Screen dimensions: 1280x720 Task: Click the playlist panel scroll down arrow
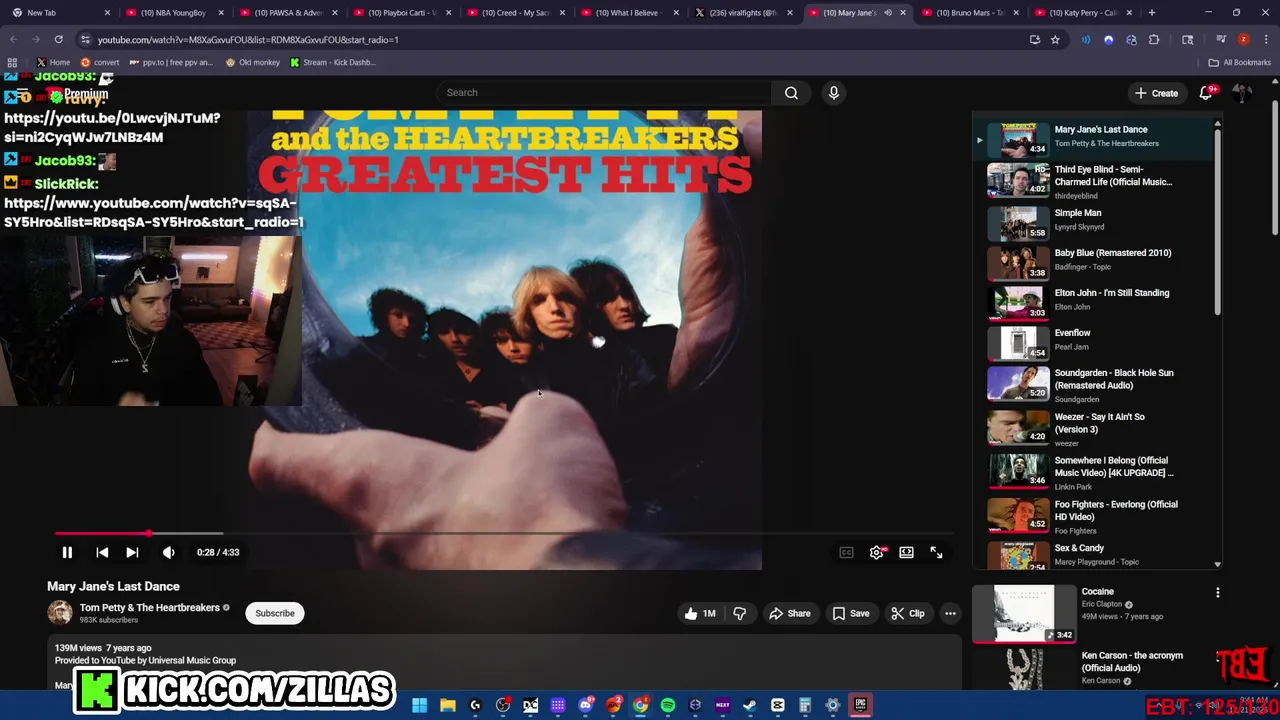pos(1217,564)
